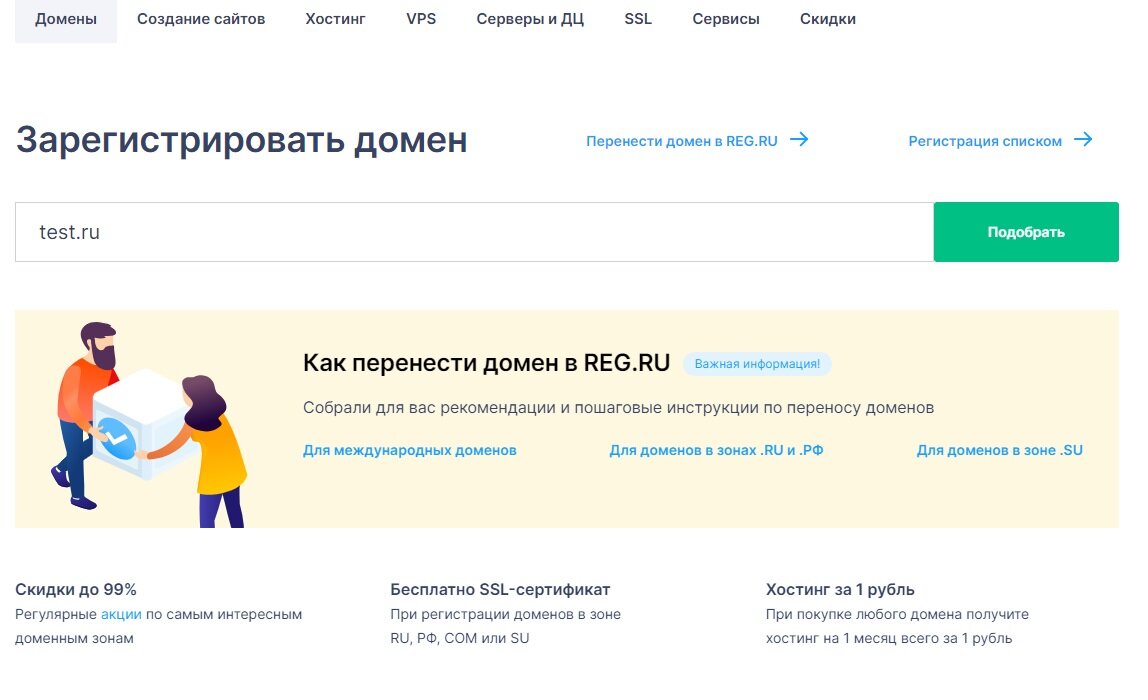Click the Как перенести домен в REG.RU heading
The image size is (1148, 700).
tap(486, 363)
